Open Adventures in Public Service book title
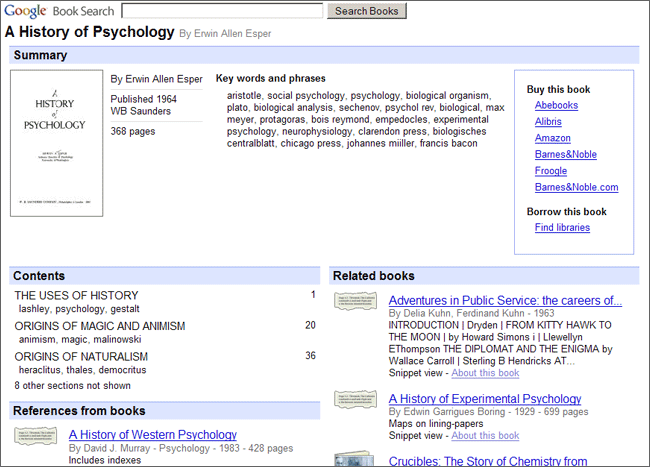This screenshot has height=467, width=650. (x=505, y=300)
